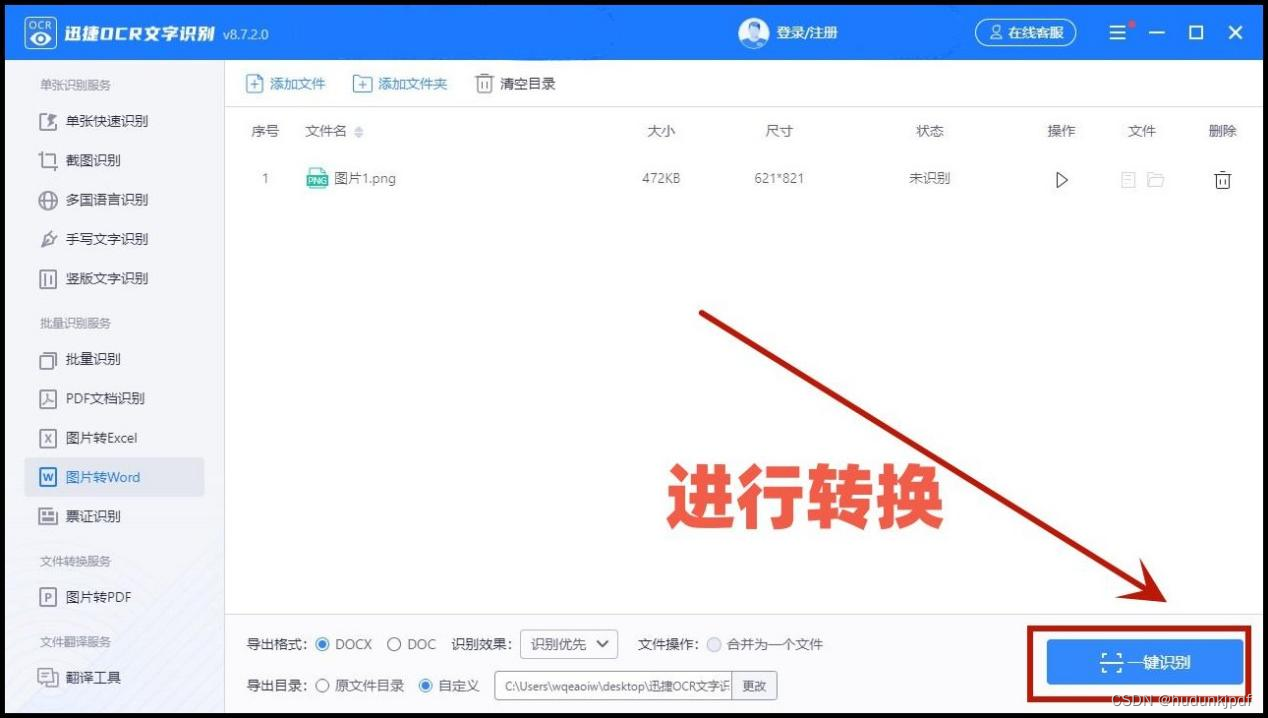Image resolution: width=1268 pixels, height=718 pixels.
Task: Open 翻译工具 in the sidebar
Action: coord(114,677)
